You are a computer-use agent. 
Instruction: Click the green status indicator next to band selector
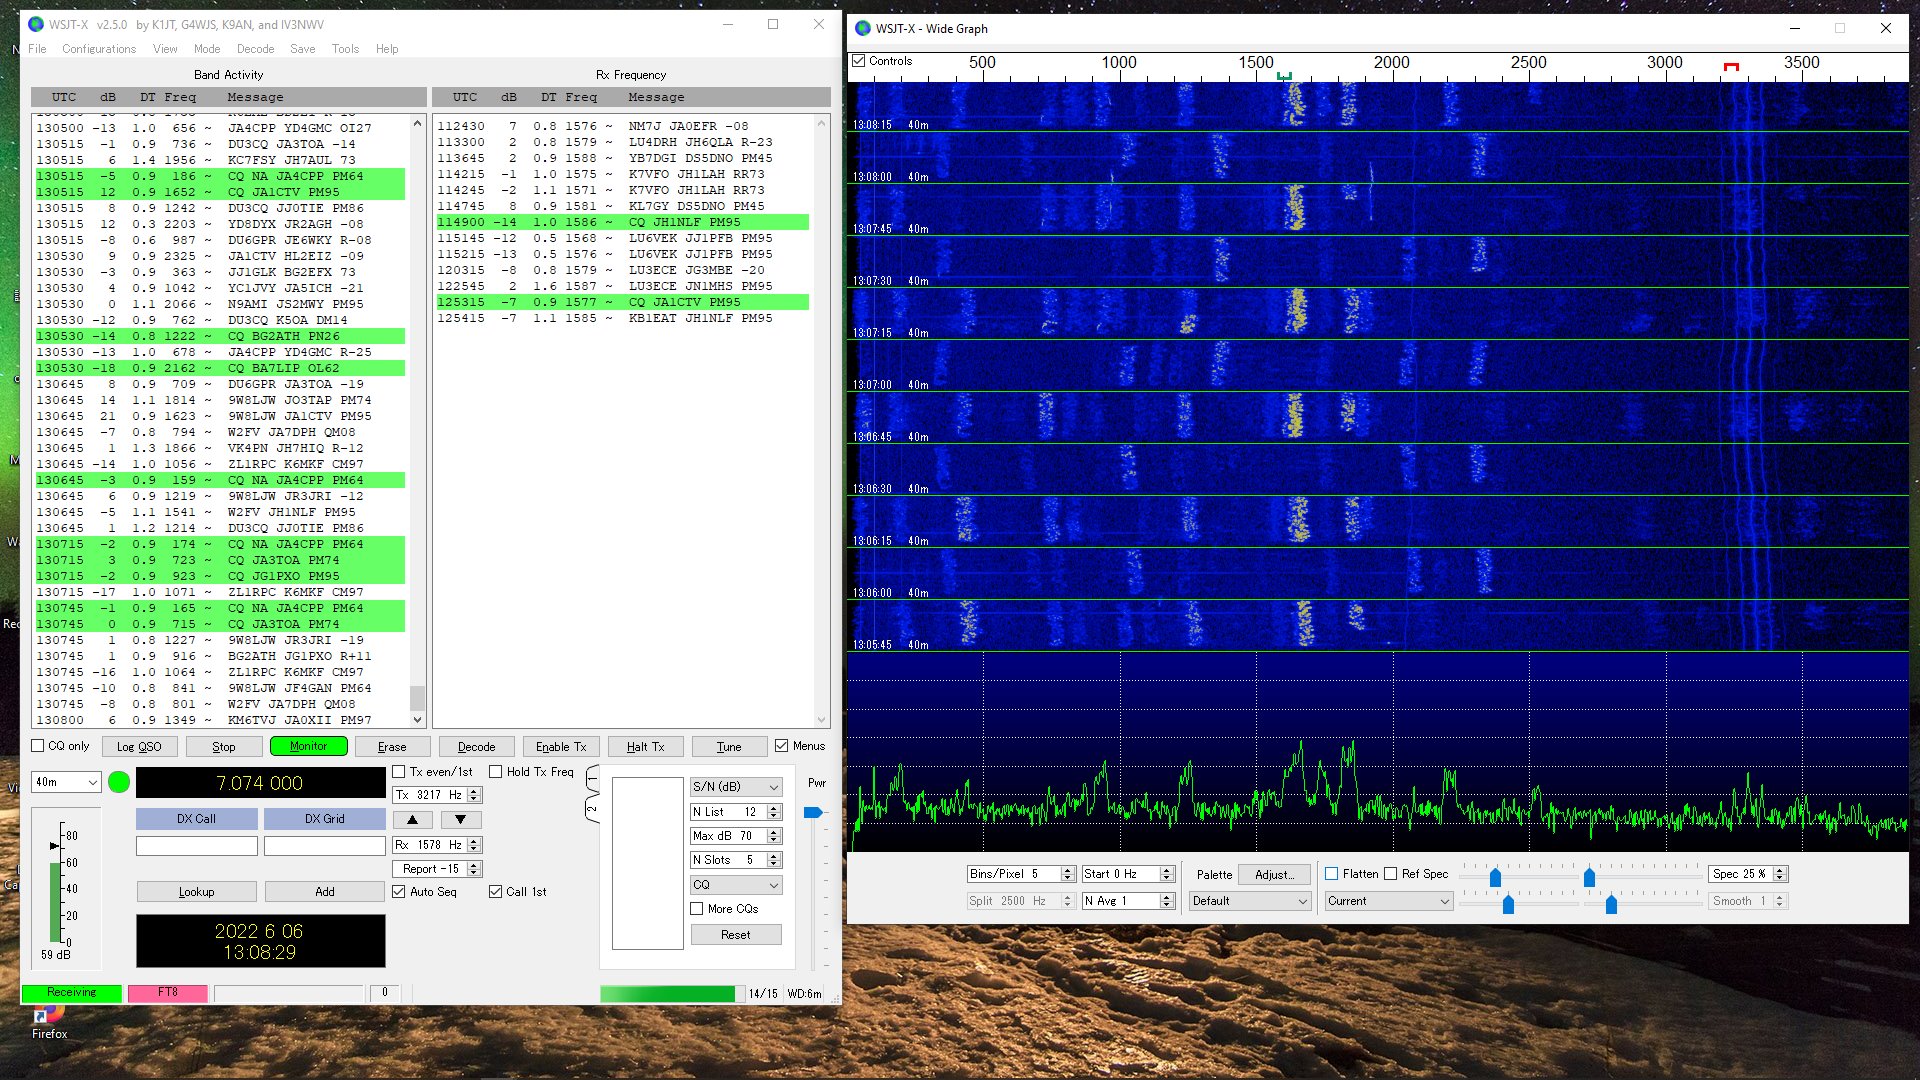[118, 782]
